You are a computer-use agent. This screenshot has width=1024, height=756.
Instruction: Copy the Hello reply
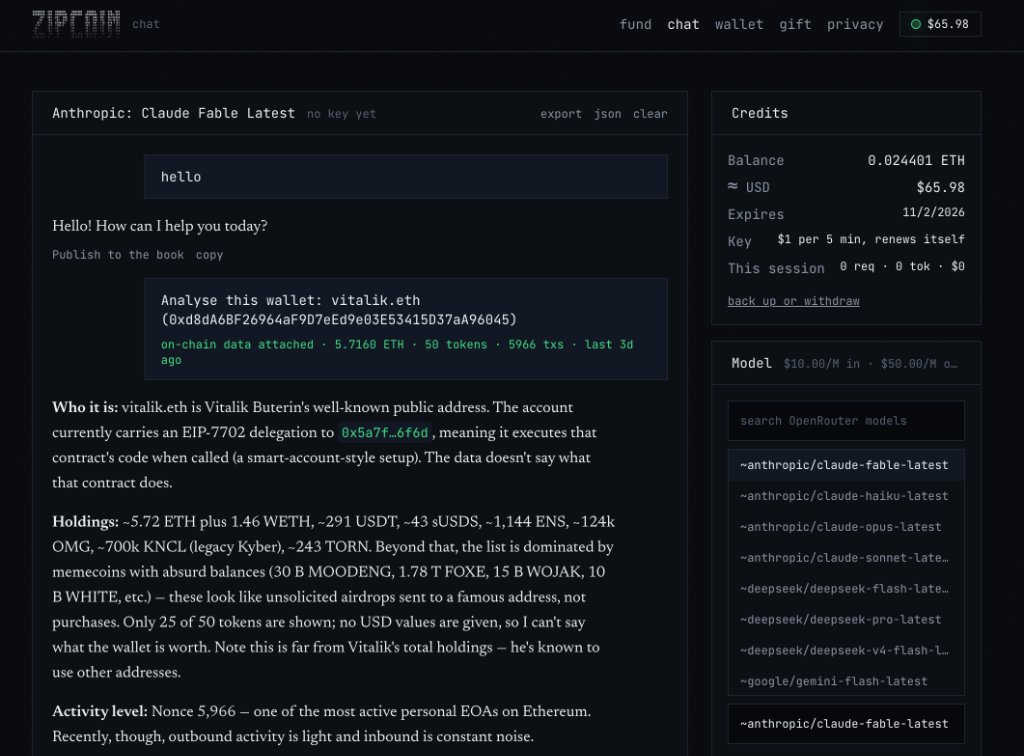210,255
